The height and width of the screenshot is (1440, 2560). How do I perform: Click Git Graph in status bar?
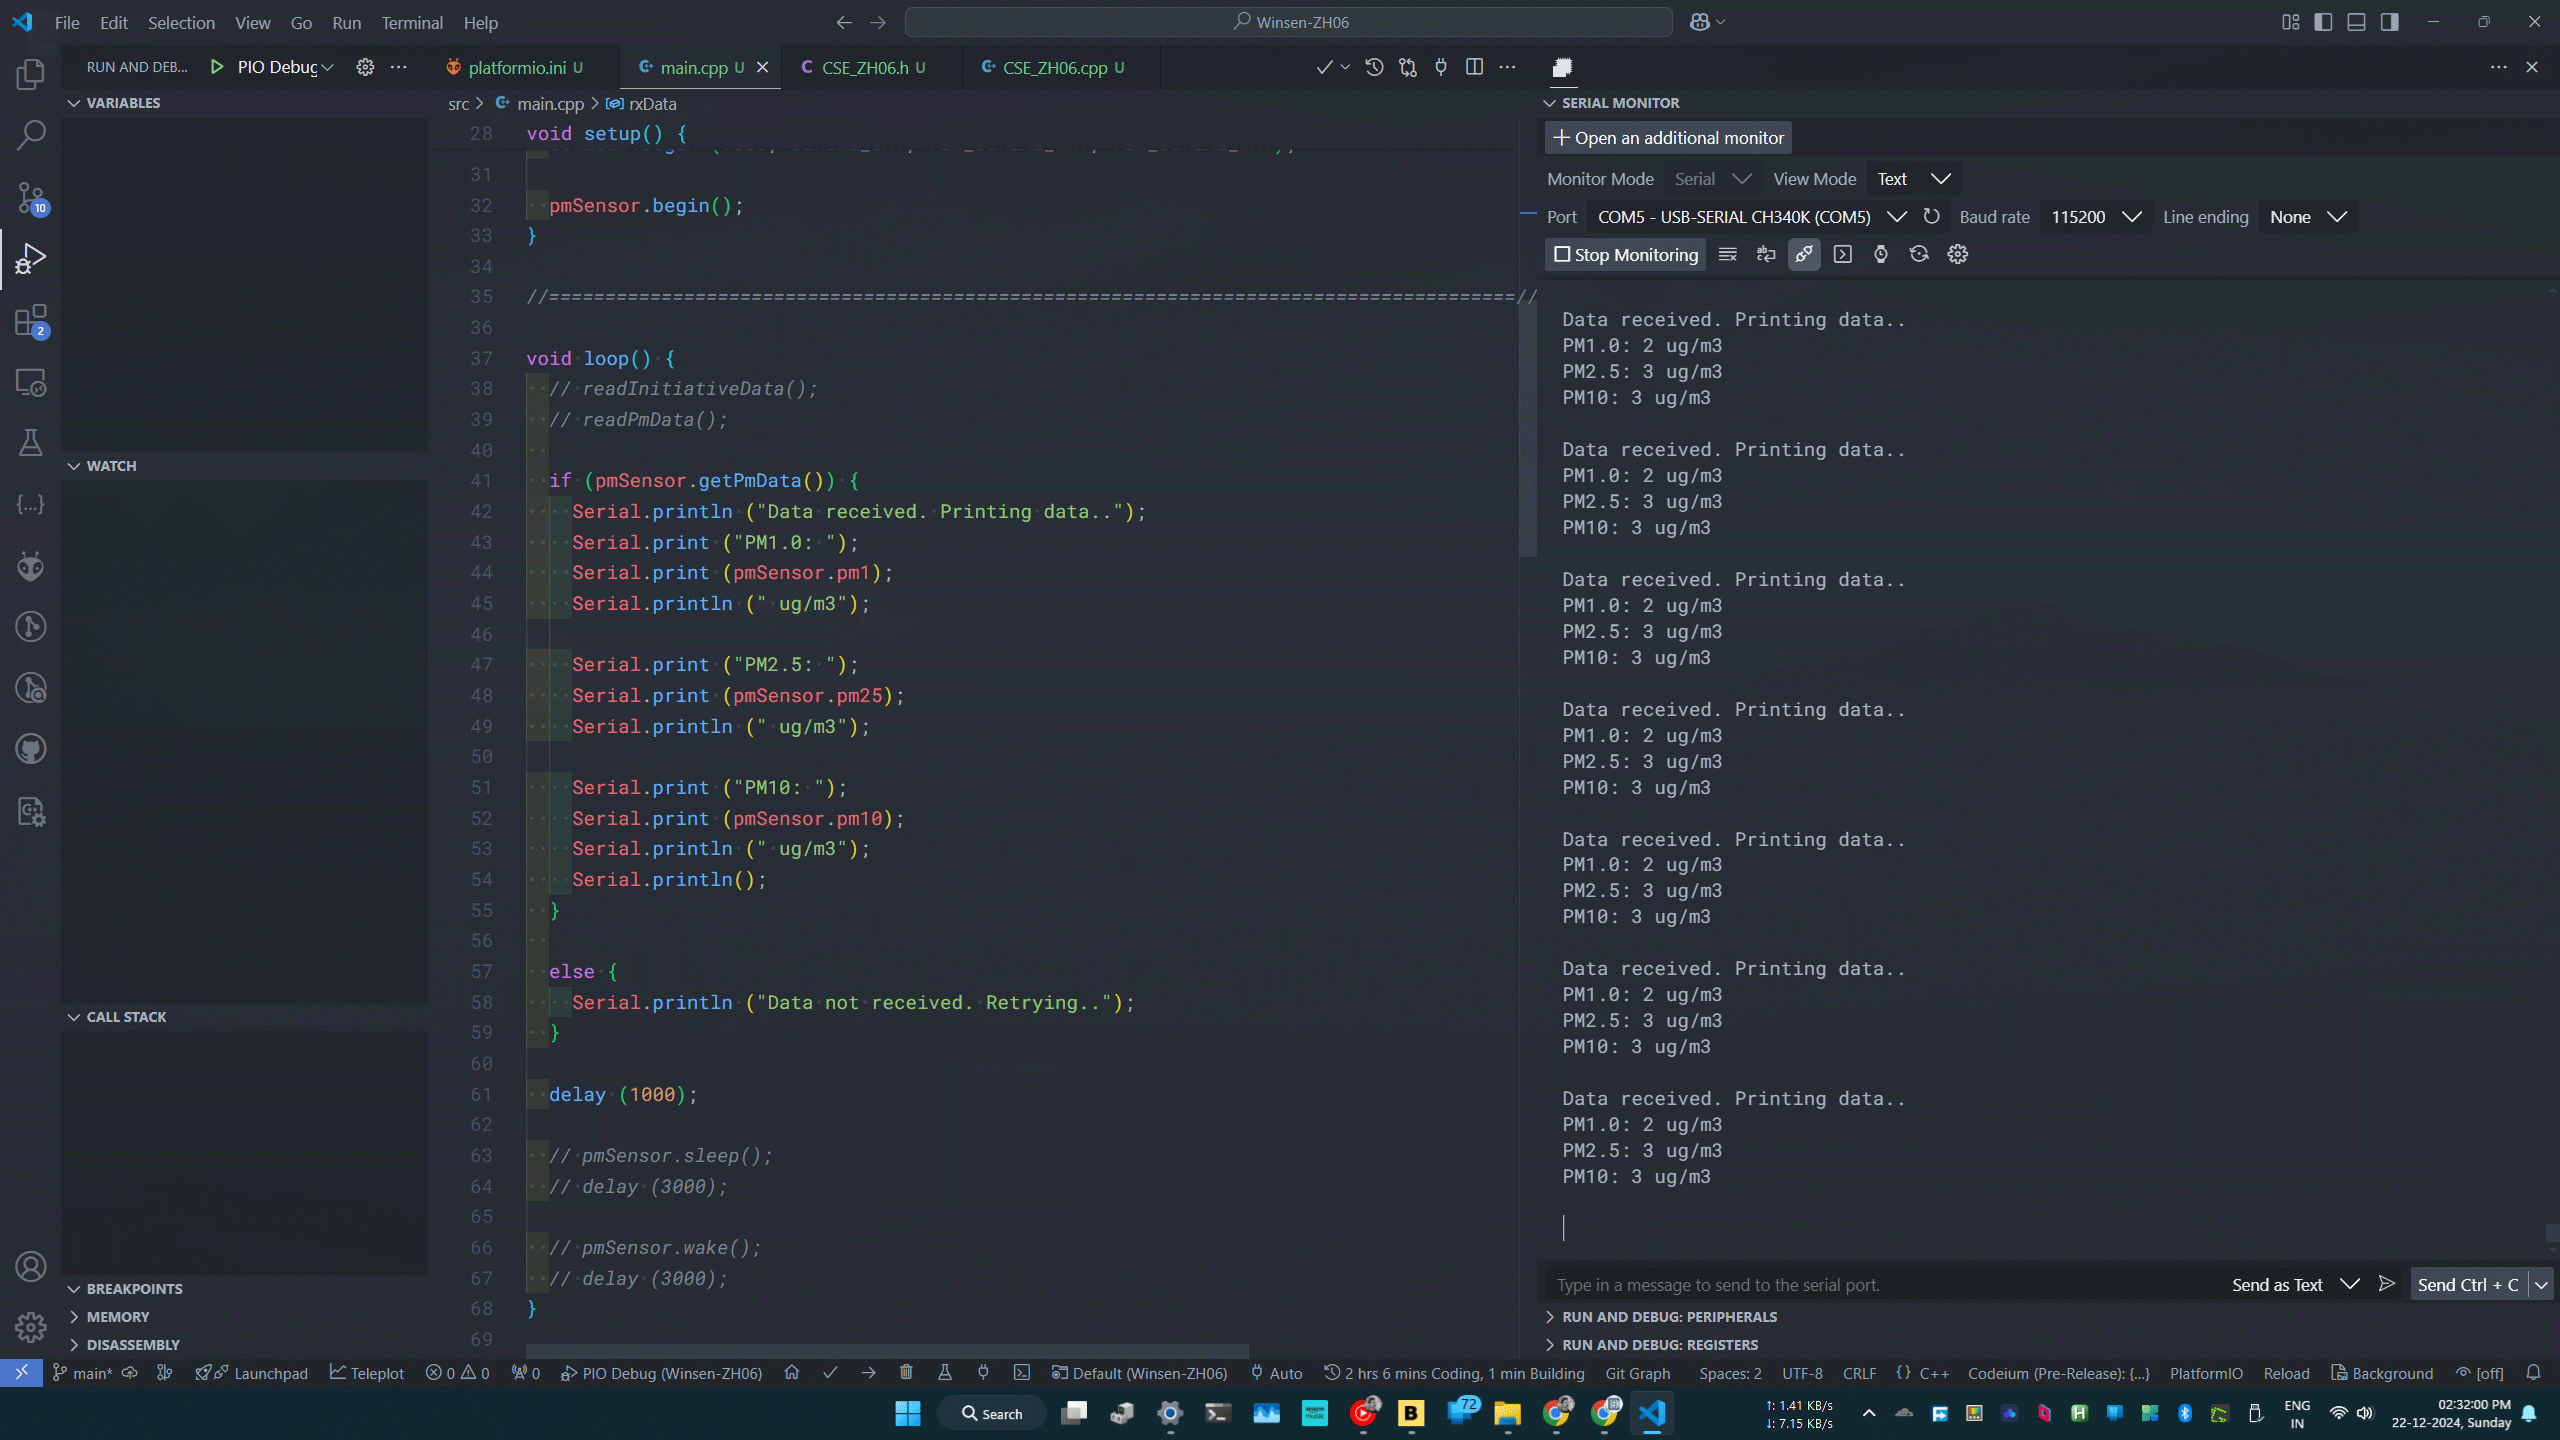1637,1373
